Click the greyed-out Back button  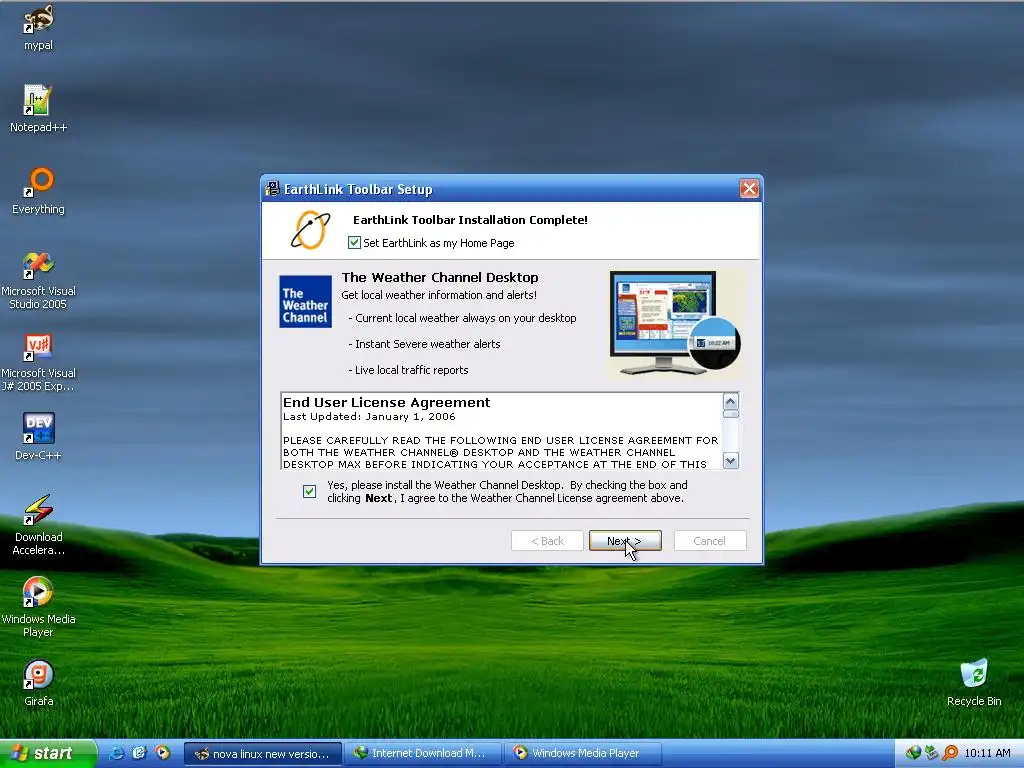pos(547,541)
